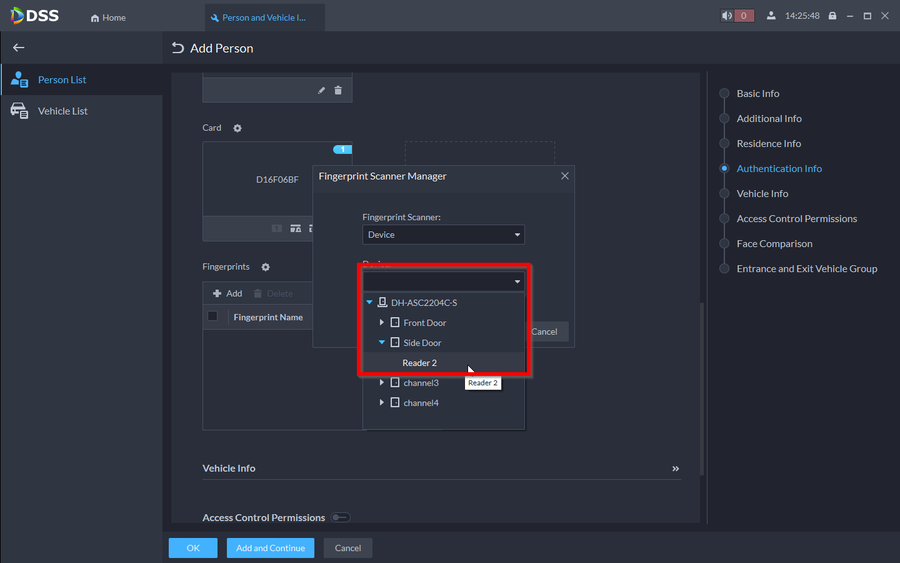This screenshot has height=563, width=900.
Task: Open the Fingerprint Scanner dropdown showing Device
Action: click(443, 234)
